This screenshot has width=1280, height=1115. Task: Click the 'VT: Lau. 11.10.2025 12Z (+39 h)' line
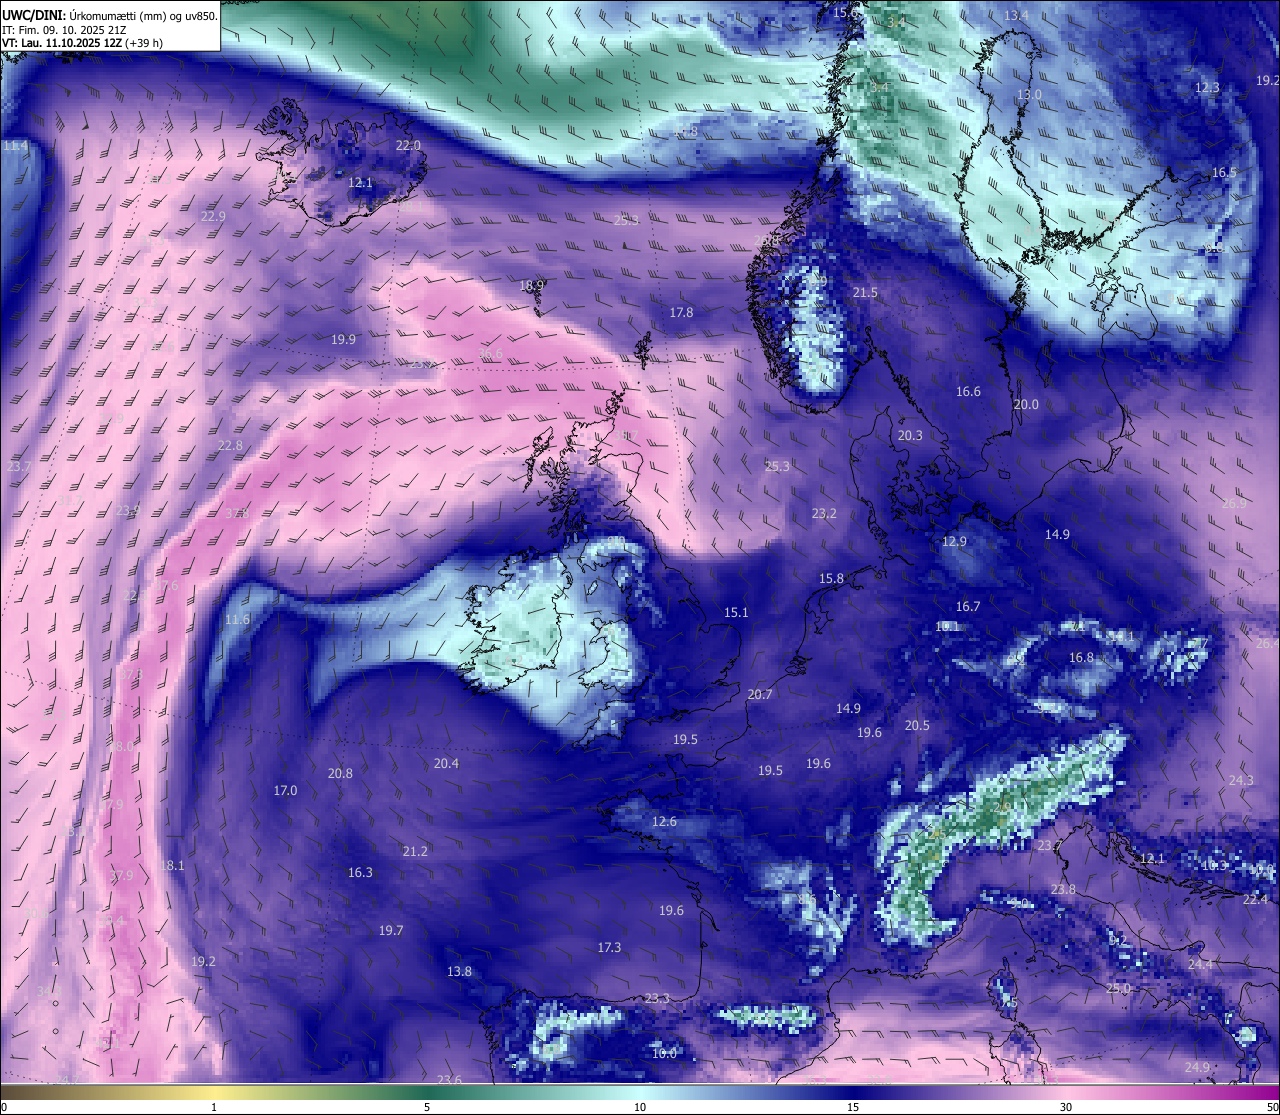point(83,43)
